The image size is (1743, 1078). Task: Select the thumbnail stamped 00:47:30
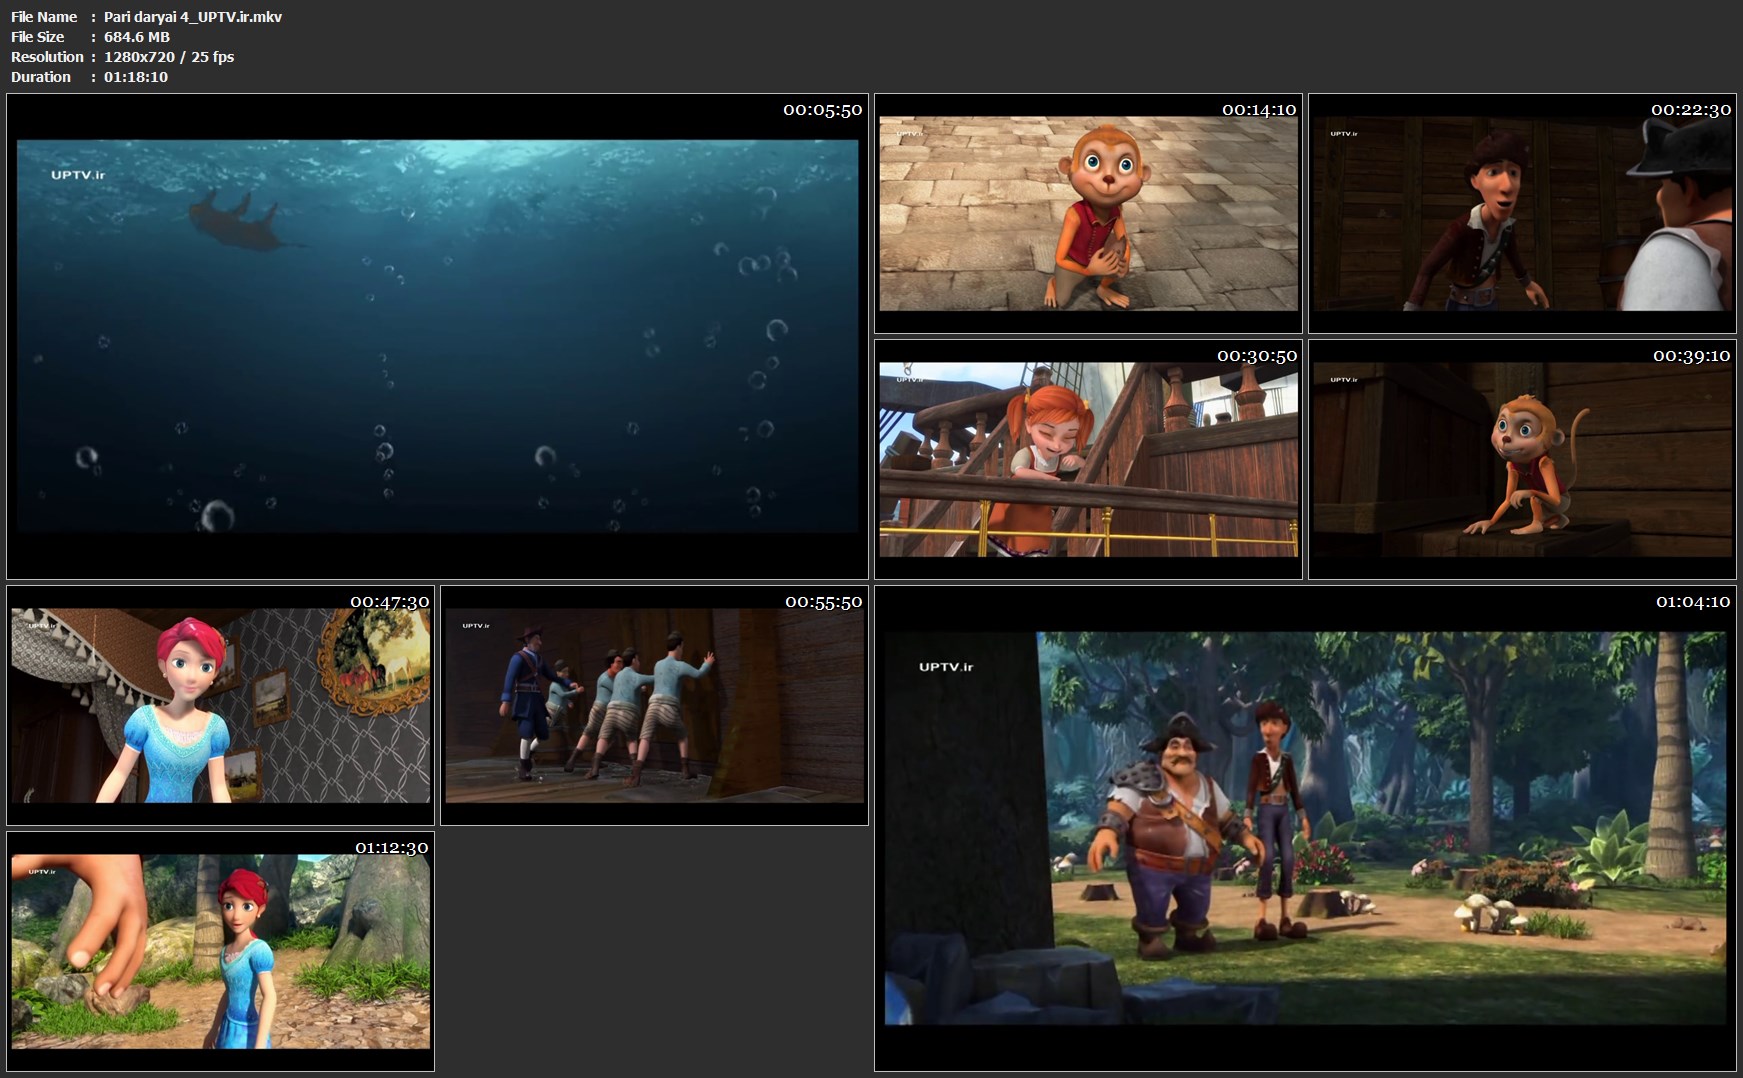coord(220,705)
